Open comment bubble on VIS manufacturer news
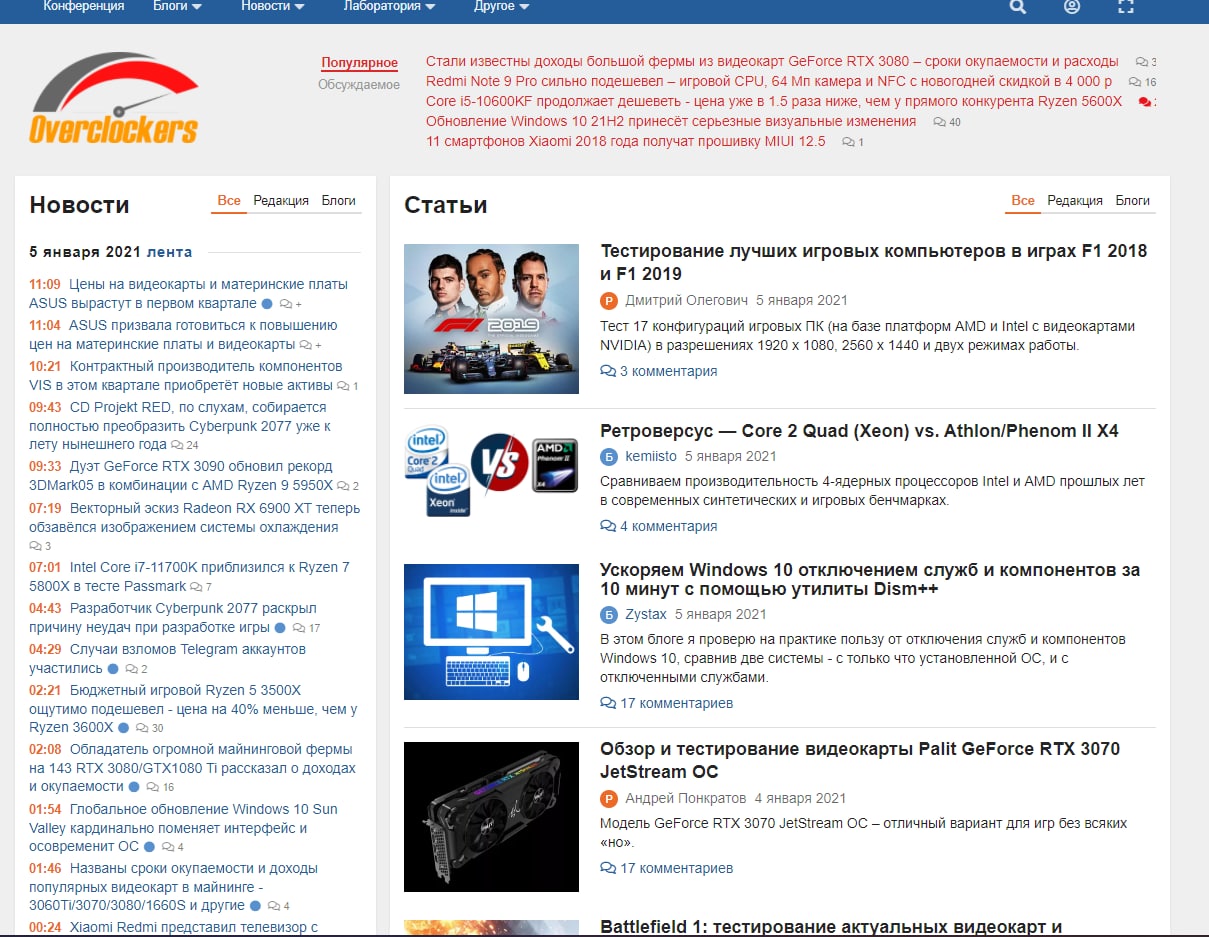Screen dimensions: 1209x937 (x=343, y=386)
